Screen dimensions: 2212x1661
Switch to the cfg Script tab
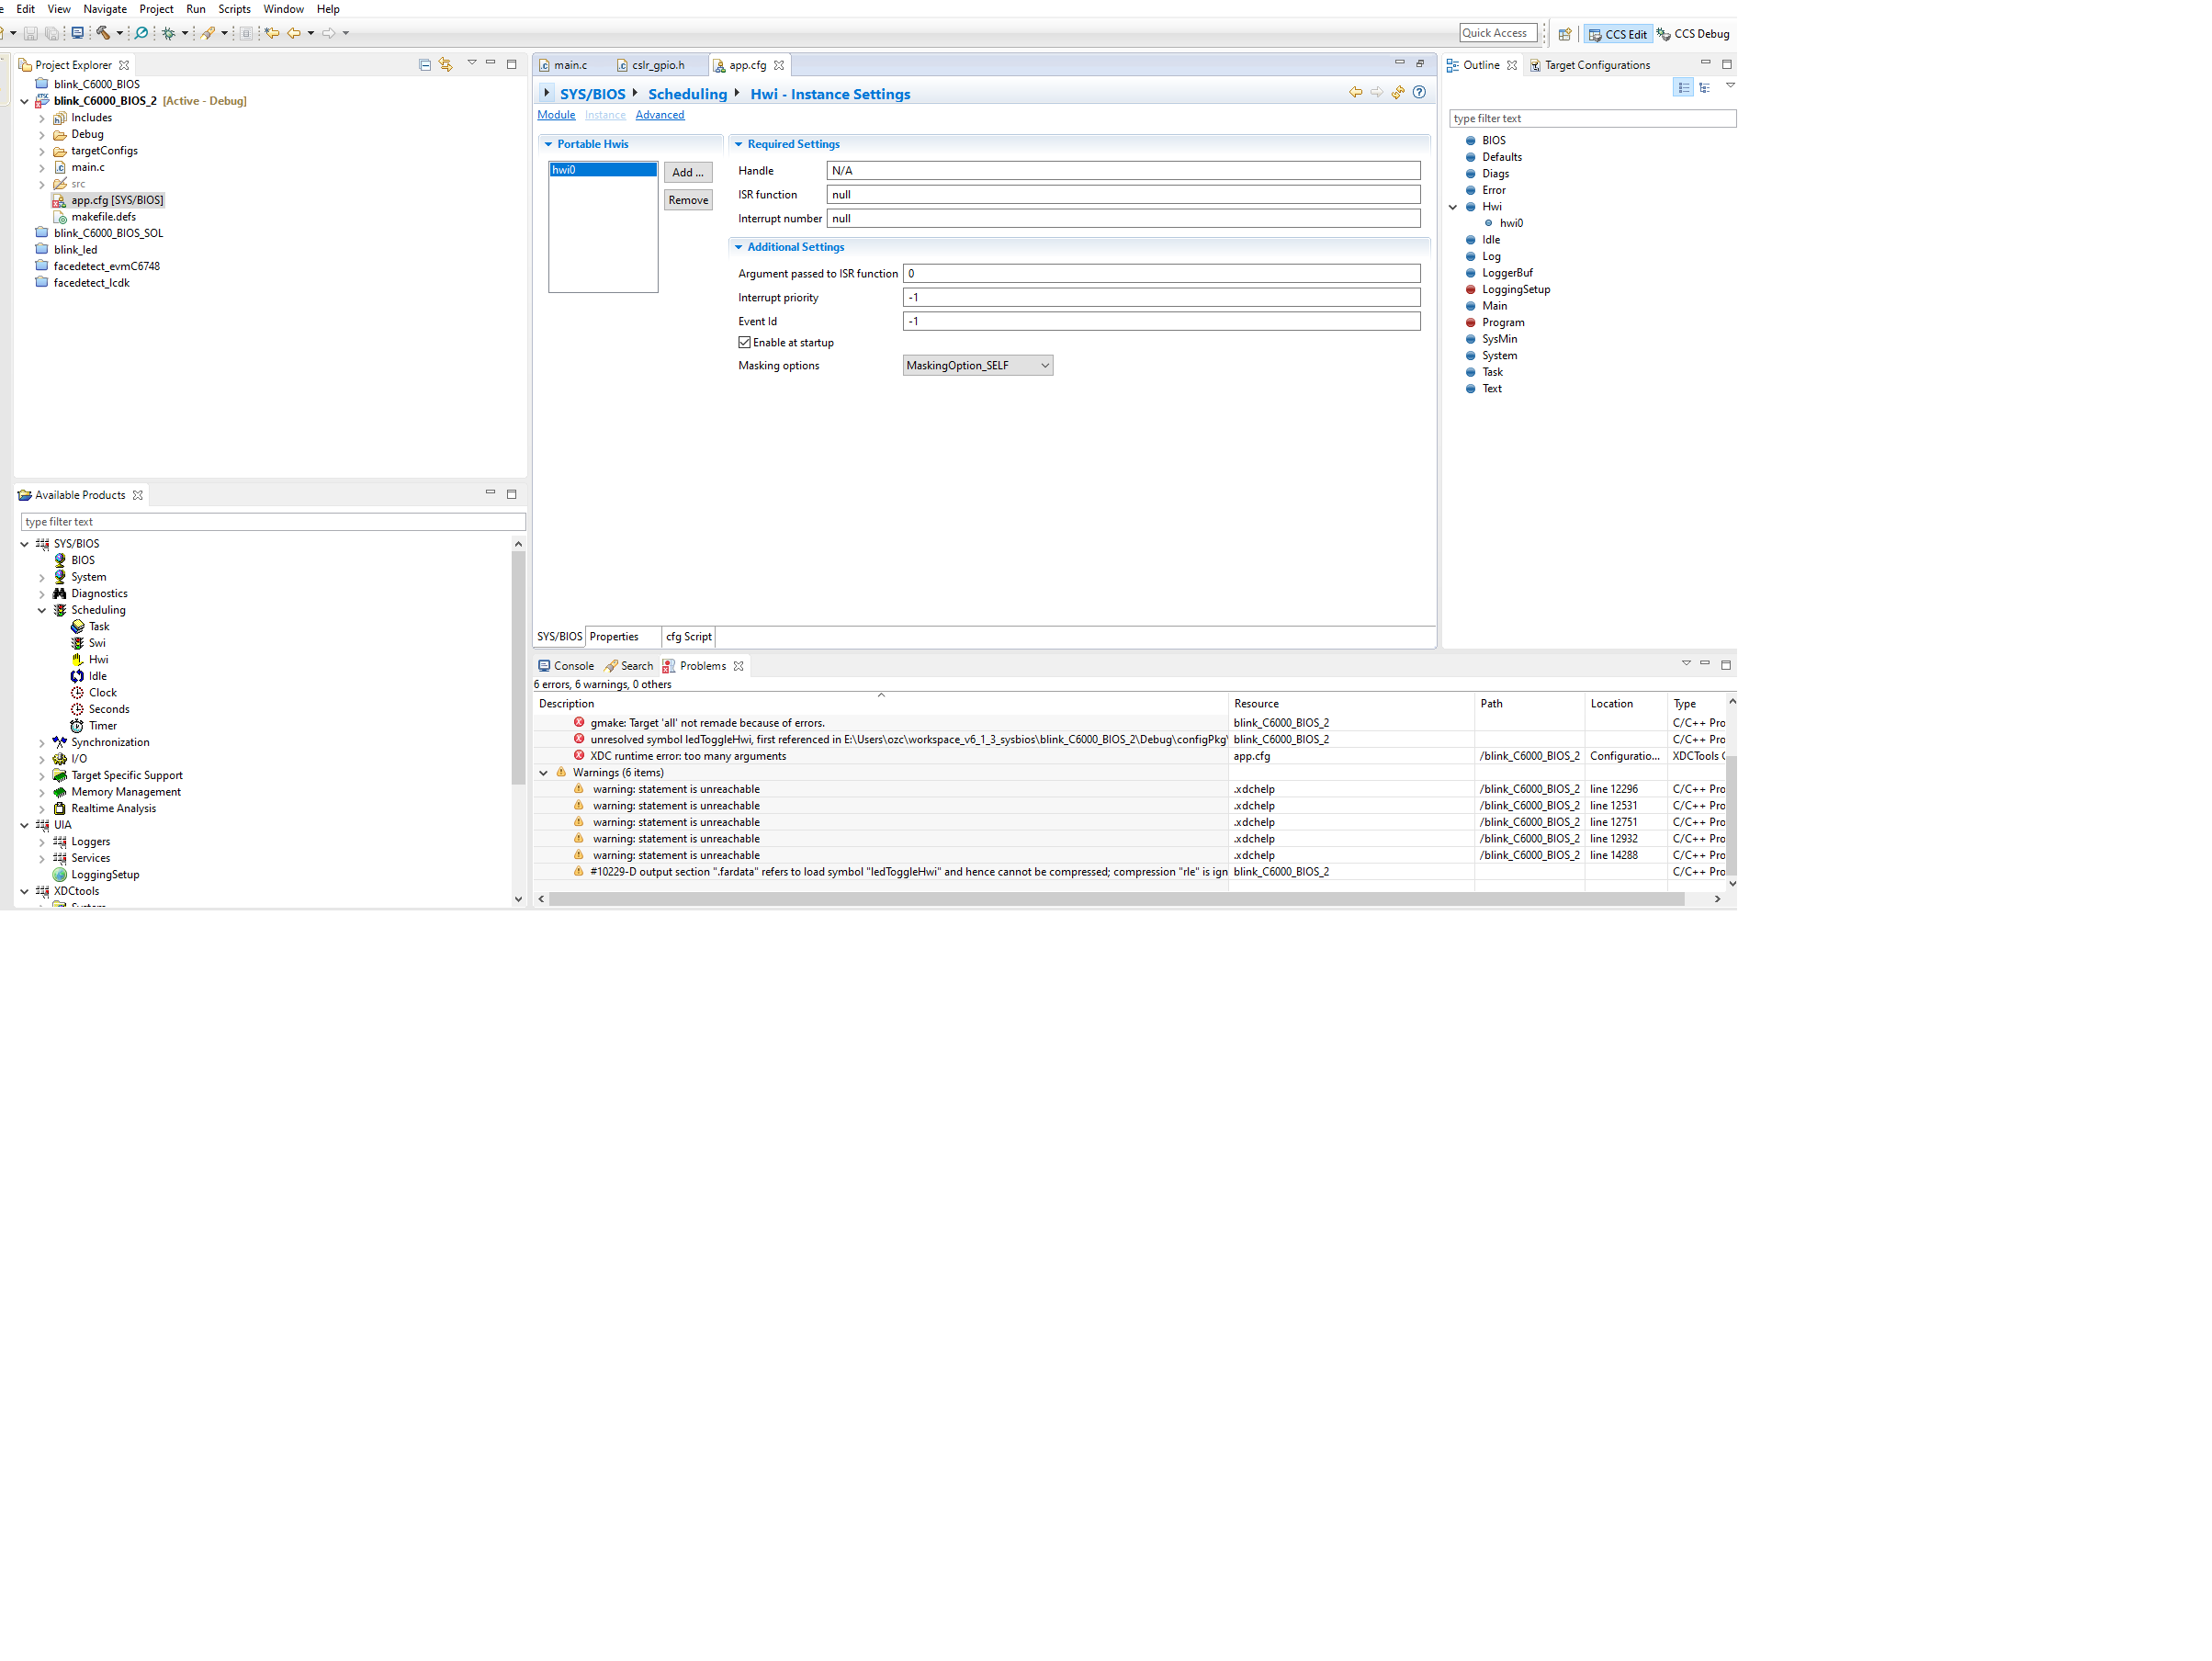pyautogui.click(x=688, y=637)
